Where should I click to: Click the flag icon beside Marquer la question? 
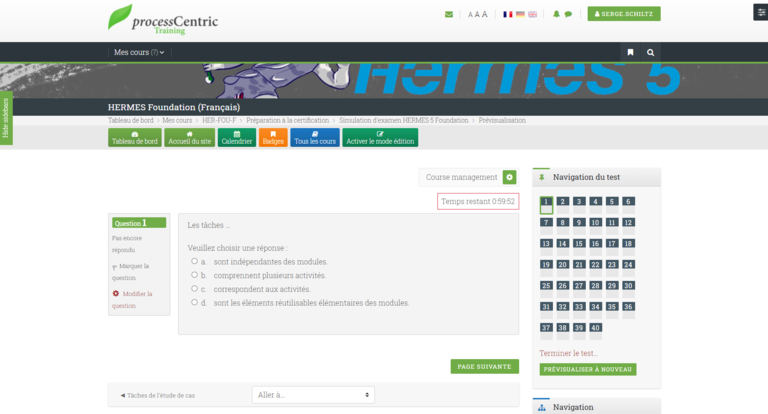(115, 267)
